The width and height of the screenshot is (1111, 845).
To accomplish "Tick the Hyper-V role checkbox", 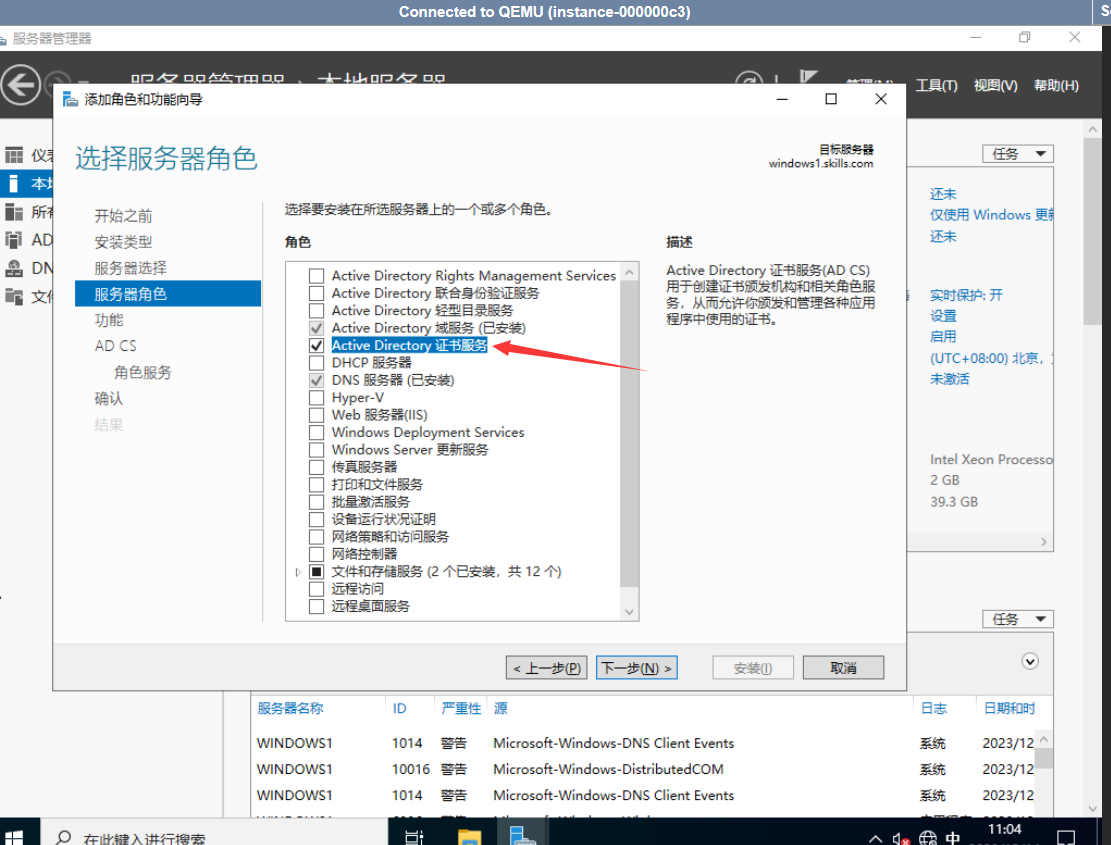I will (x=316, y=398).
